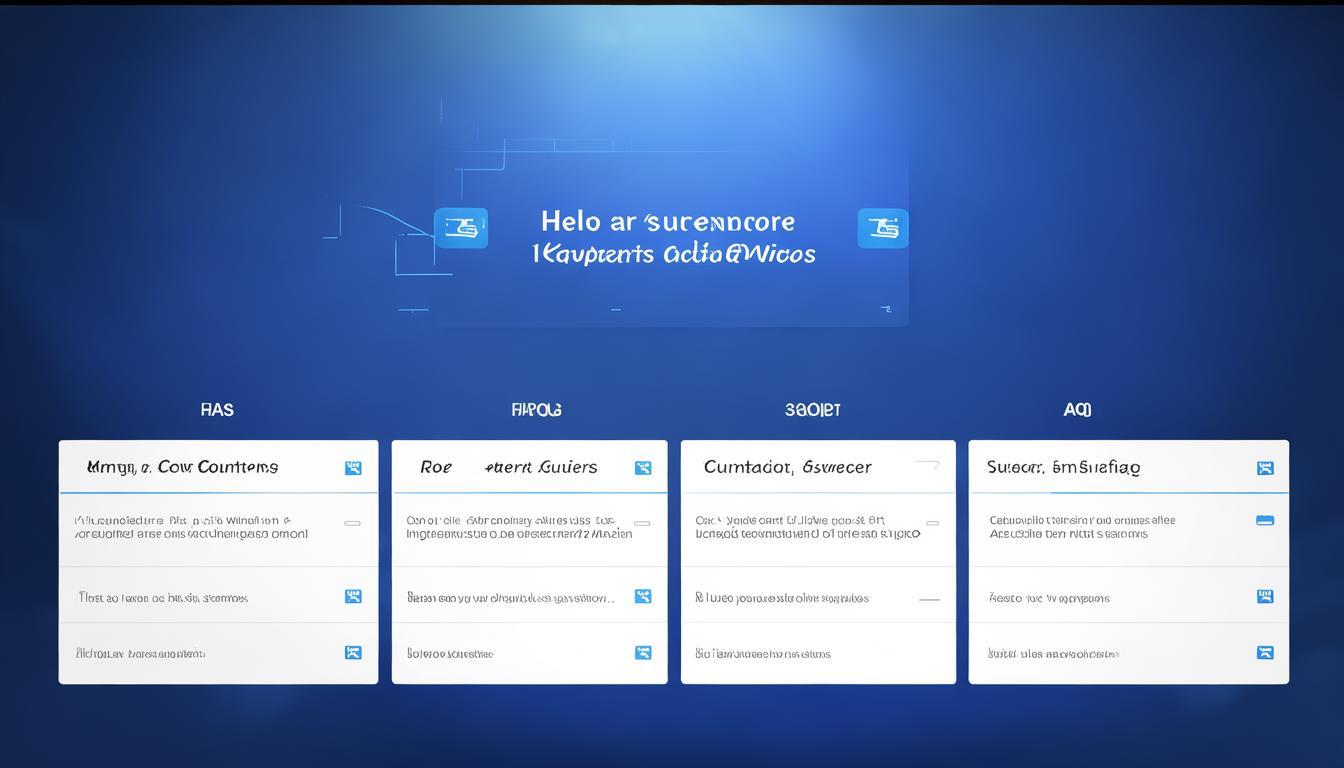Click the blue icon in the AQI card's bottom row

point(1265,653)
